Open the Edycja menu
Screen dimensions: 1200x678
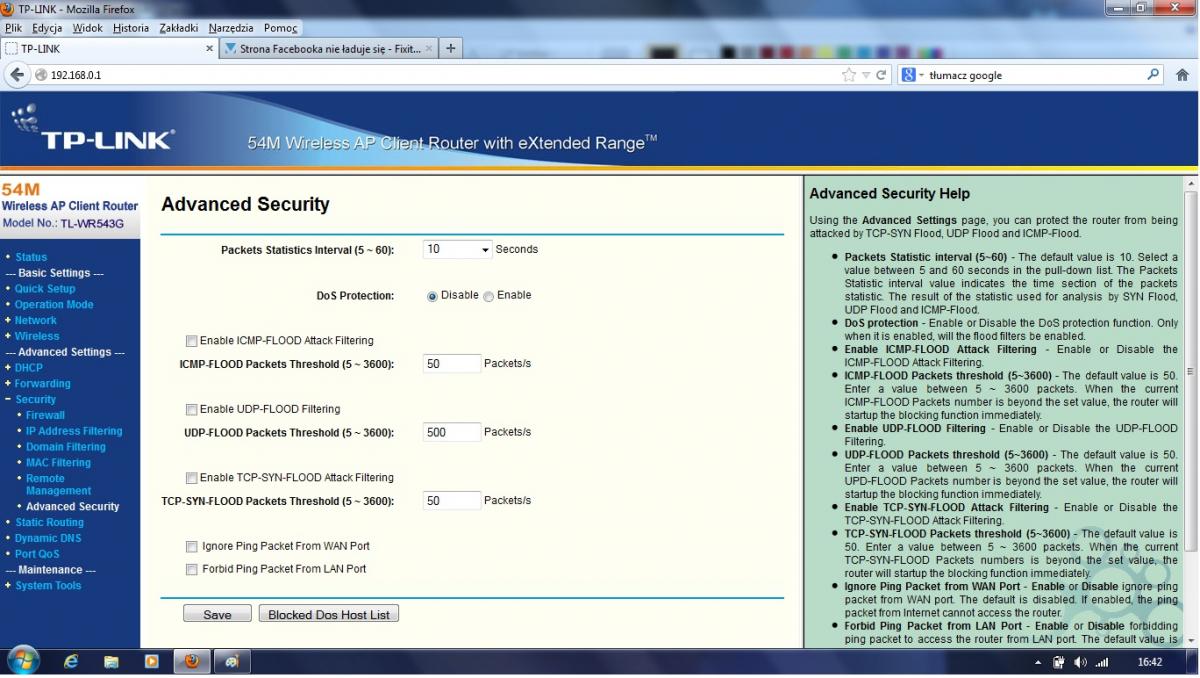(47, 28)
